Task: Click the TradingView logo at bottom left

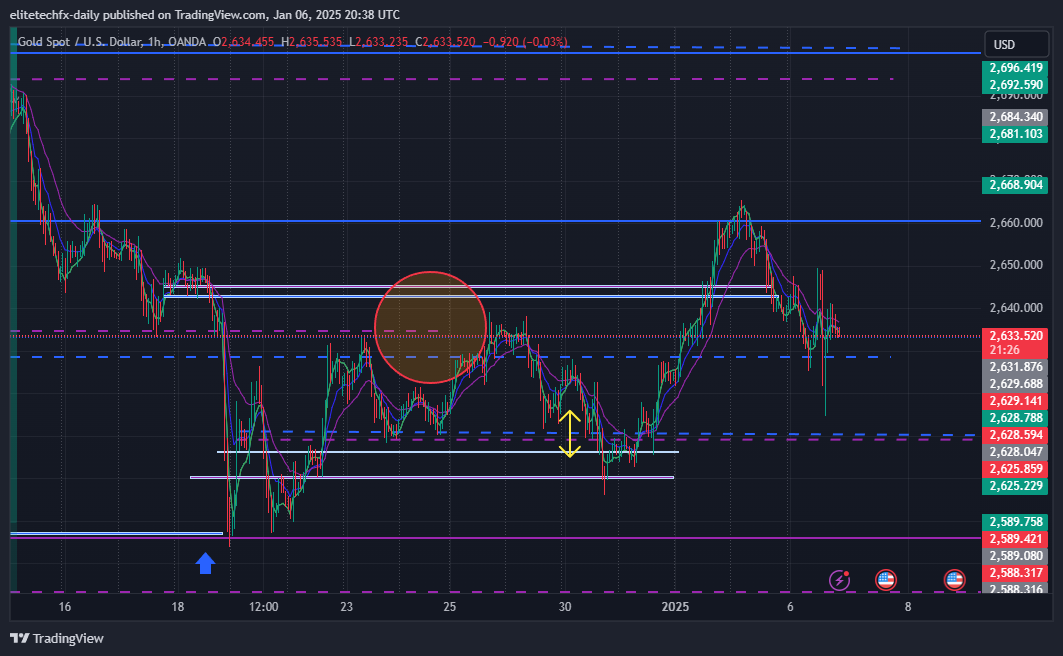Action: tap(57, 638)
